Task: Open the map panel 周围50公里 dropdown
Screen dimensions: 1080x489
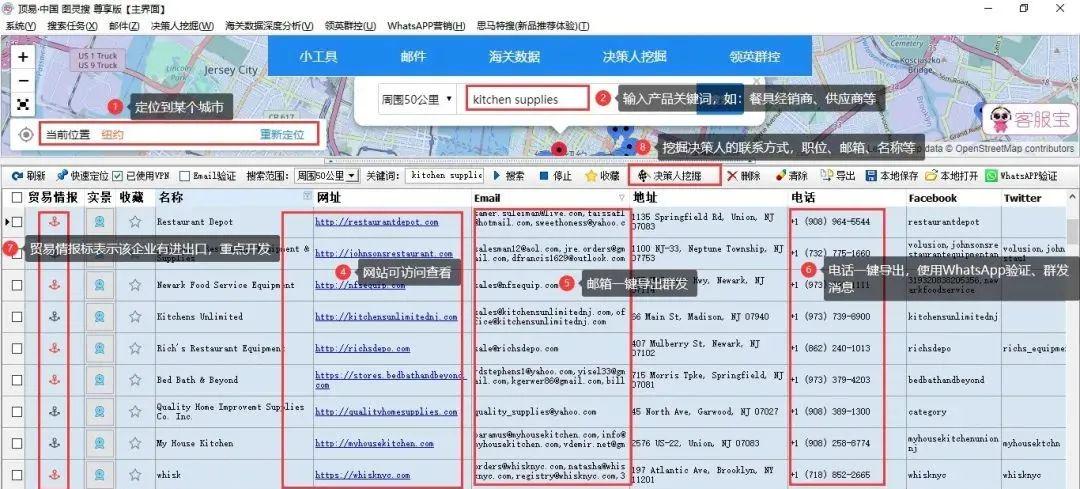Action: click(x=417, y=99)
